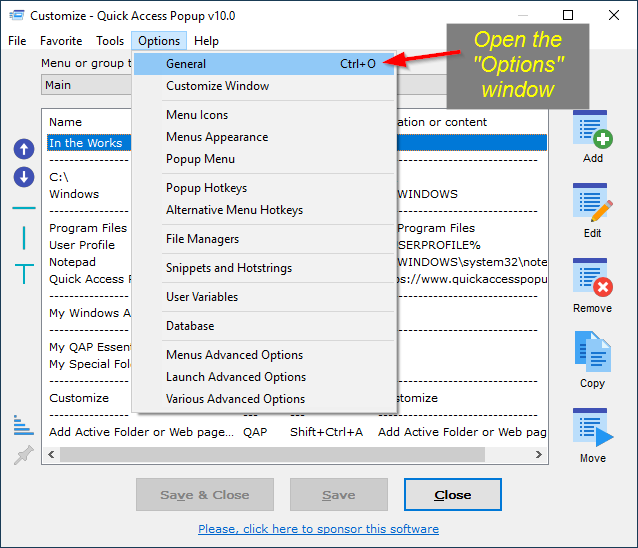Open the Help menu
638x548 pixels.
206,41
